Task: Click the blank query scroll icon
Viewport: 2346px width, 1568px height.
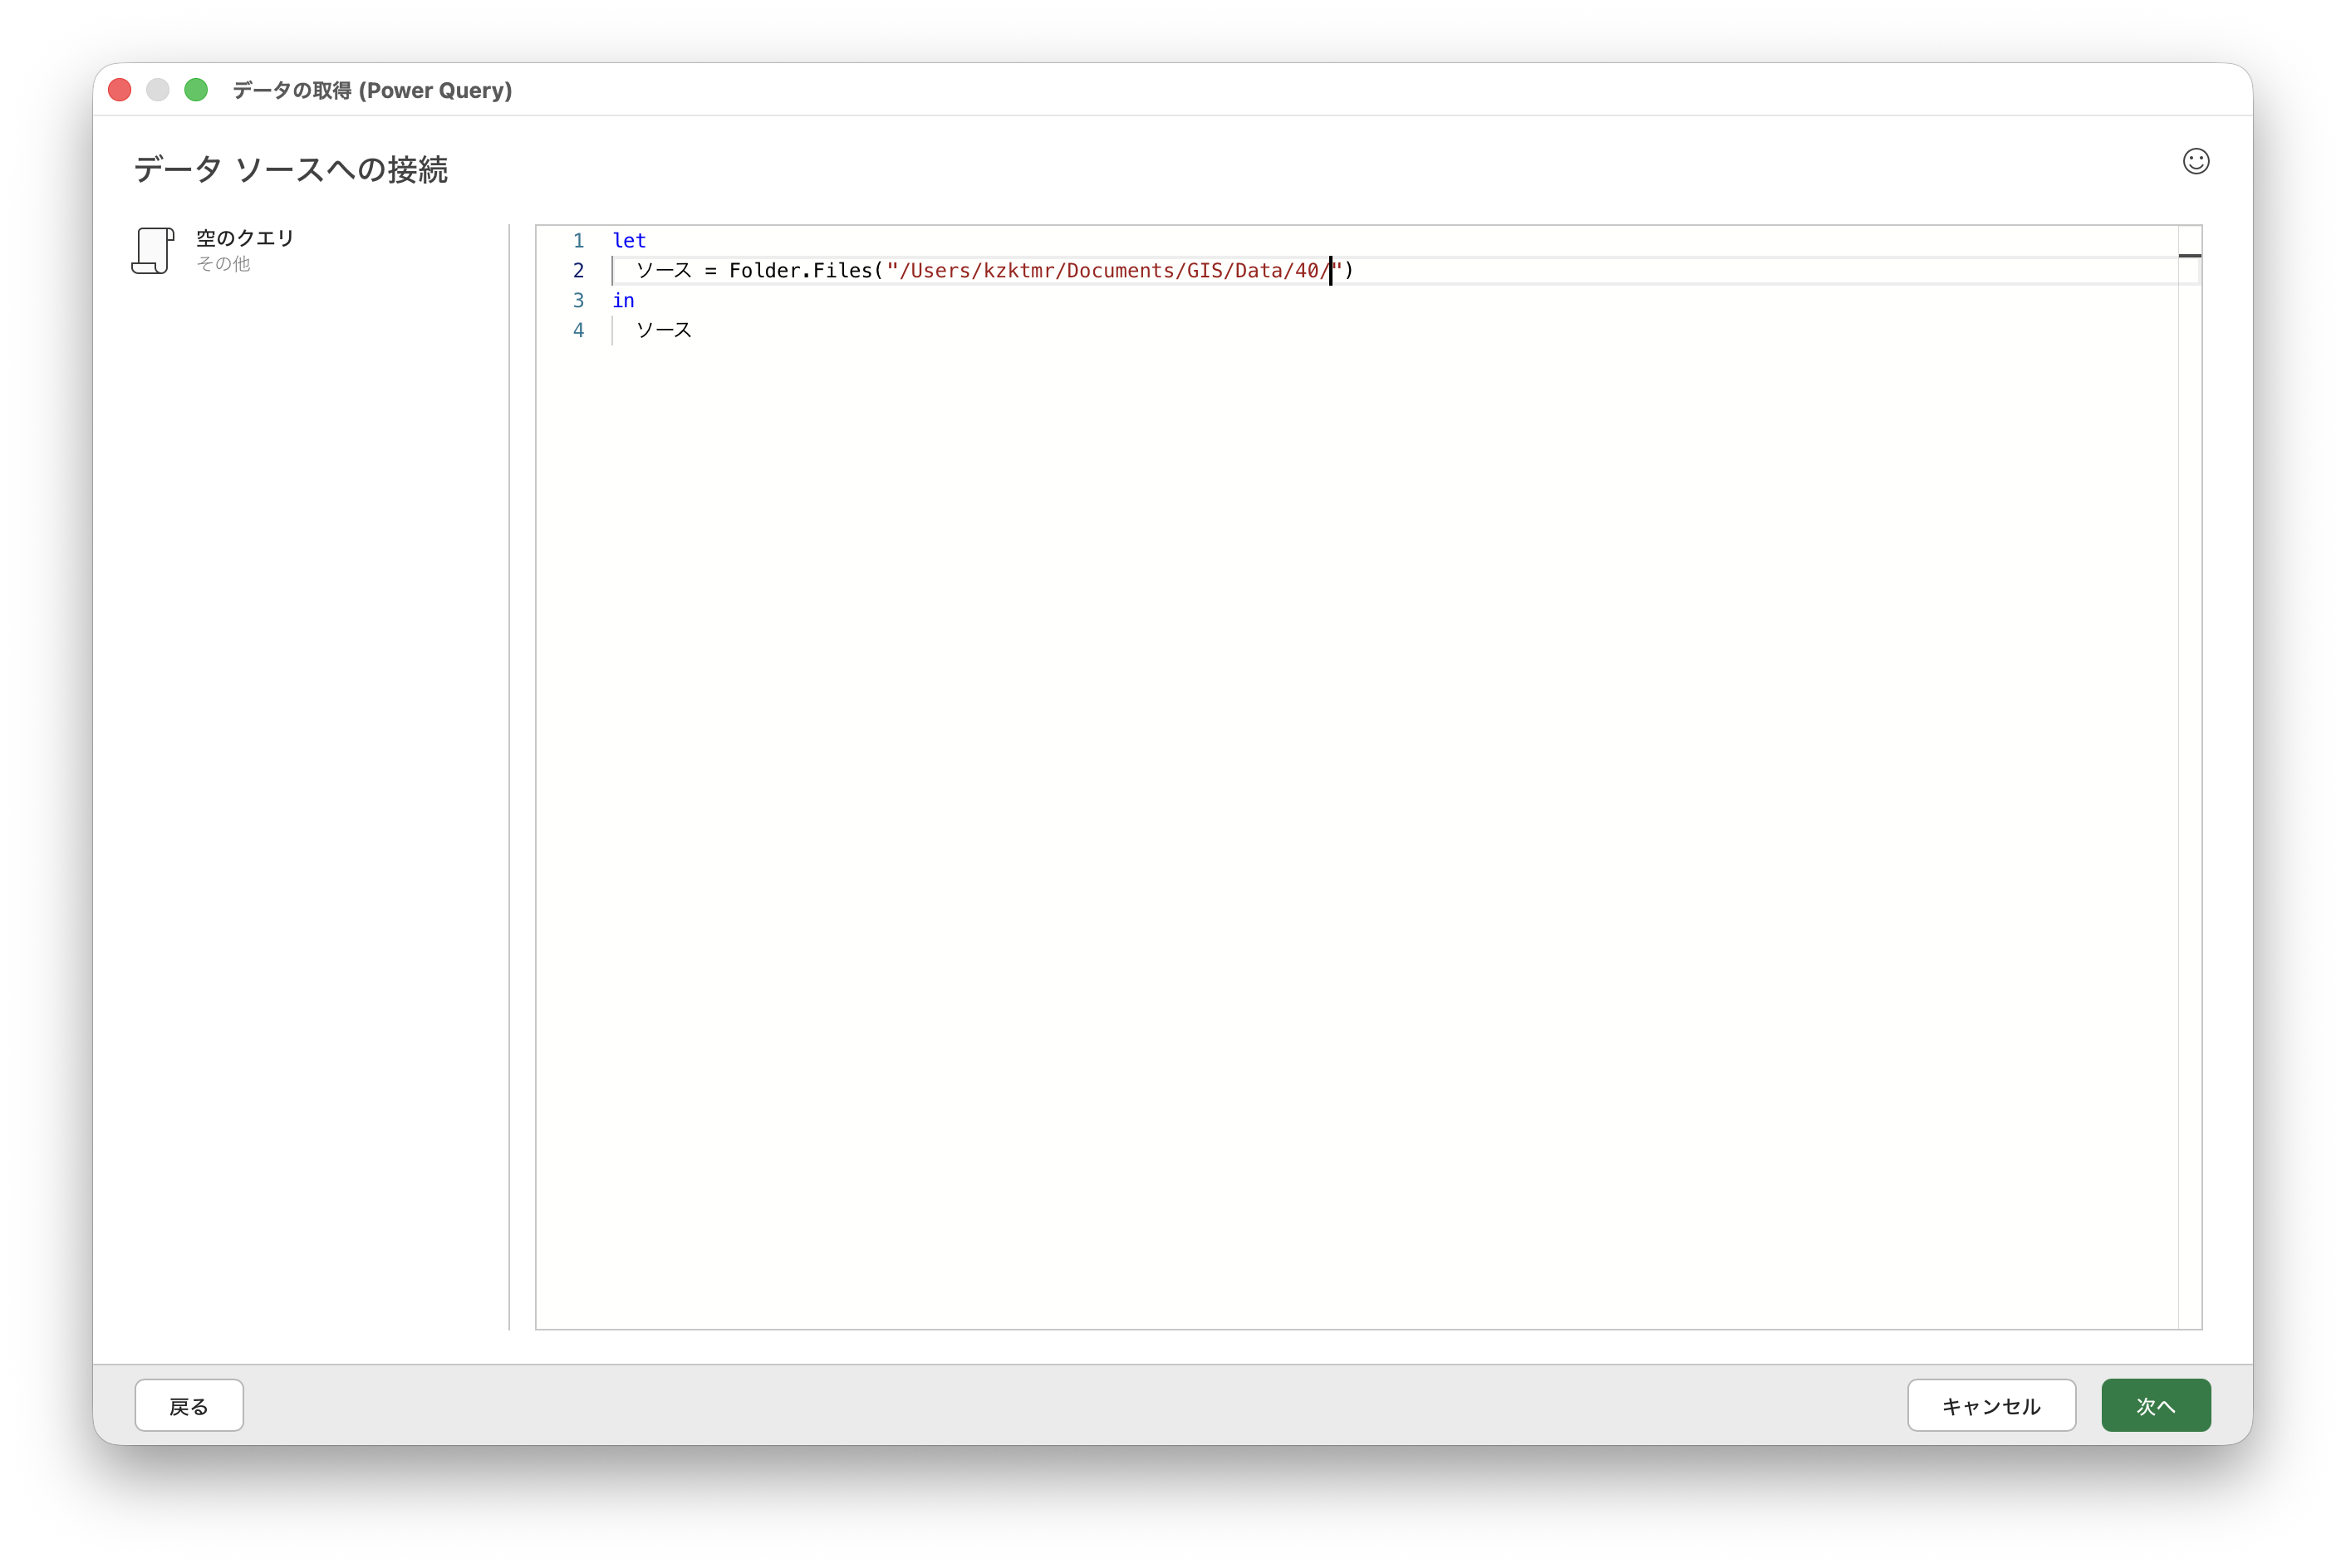Action: [x=152, y=250]
